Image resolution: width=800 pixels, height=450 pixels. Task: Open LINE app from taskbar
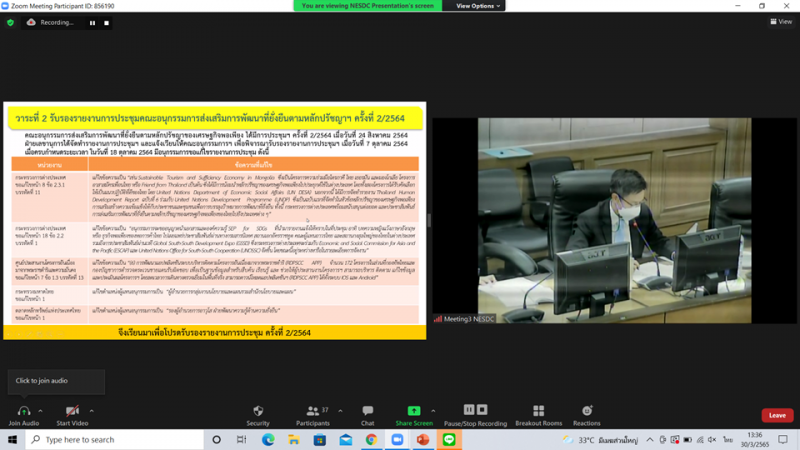(x=449, y=439)
